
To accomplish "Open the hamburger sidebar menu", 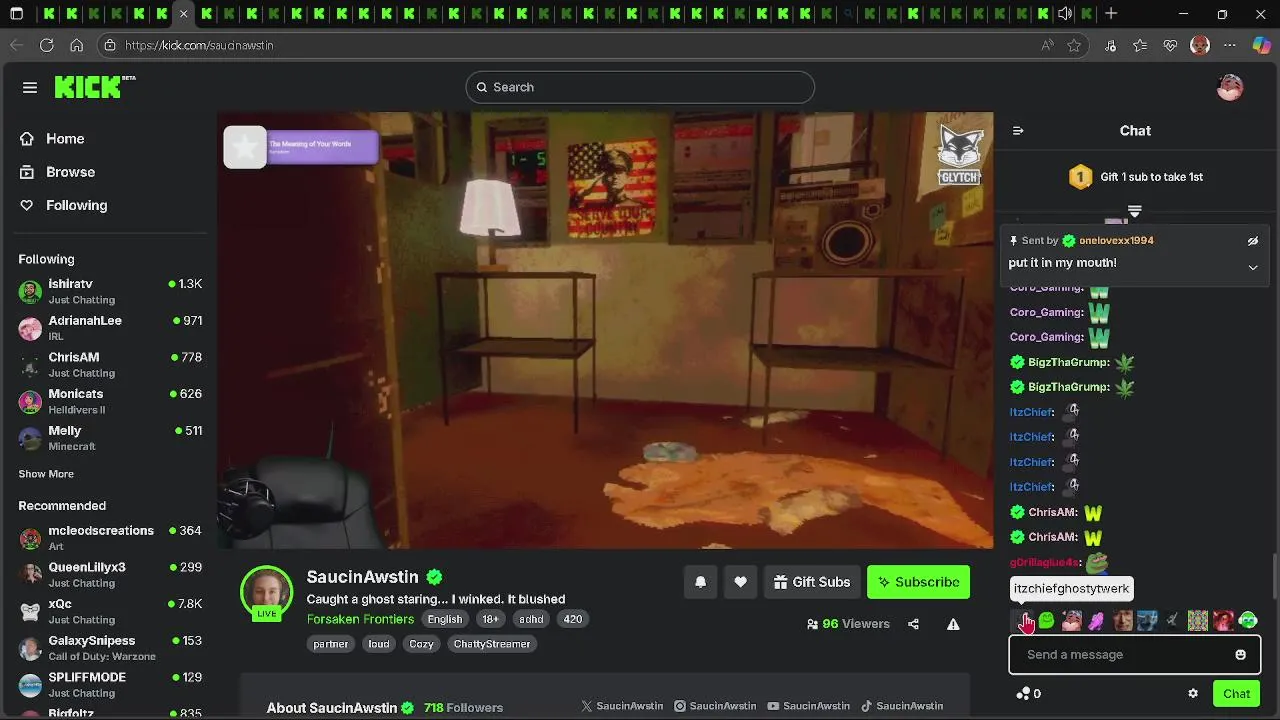I will click(x=30, y=87).
